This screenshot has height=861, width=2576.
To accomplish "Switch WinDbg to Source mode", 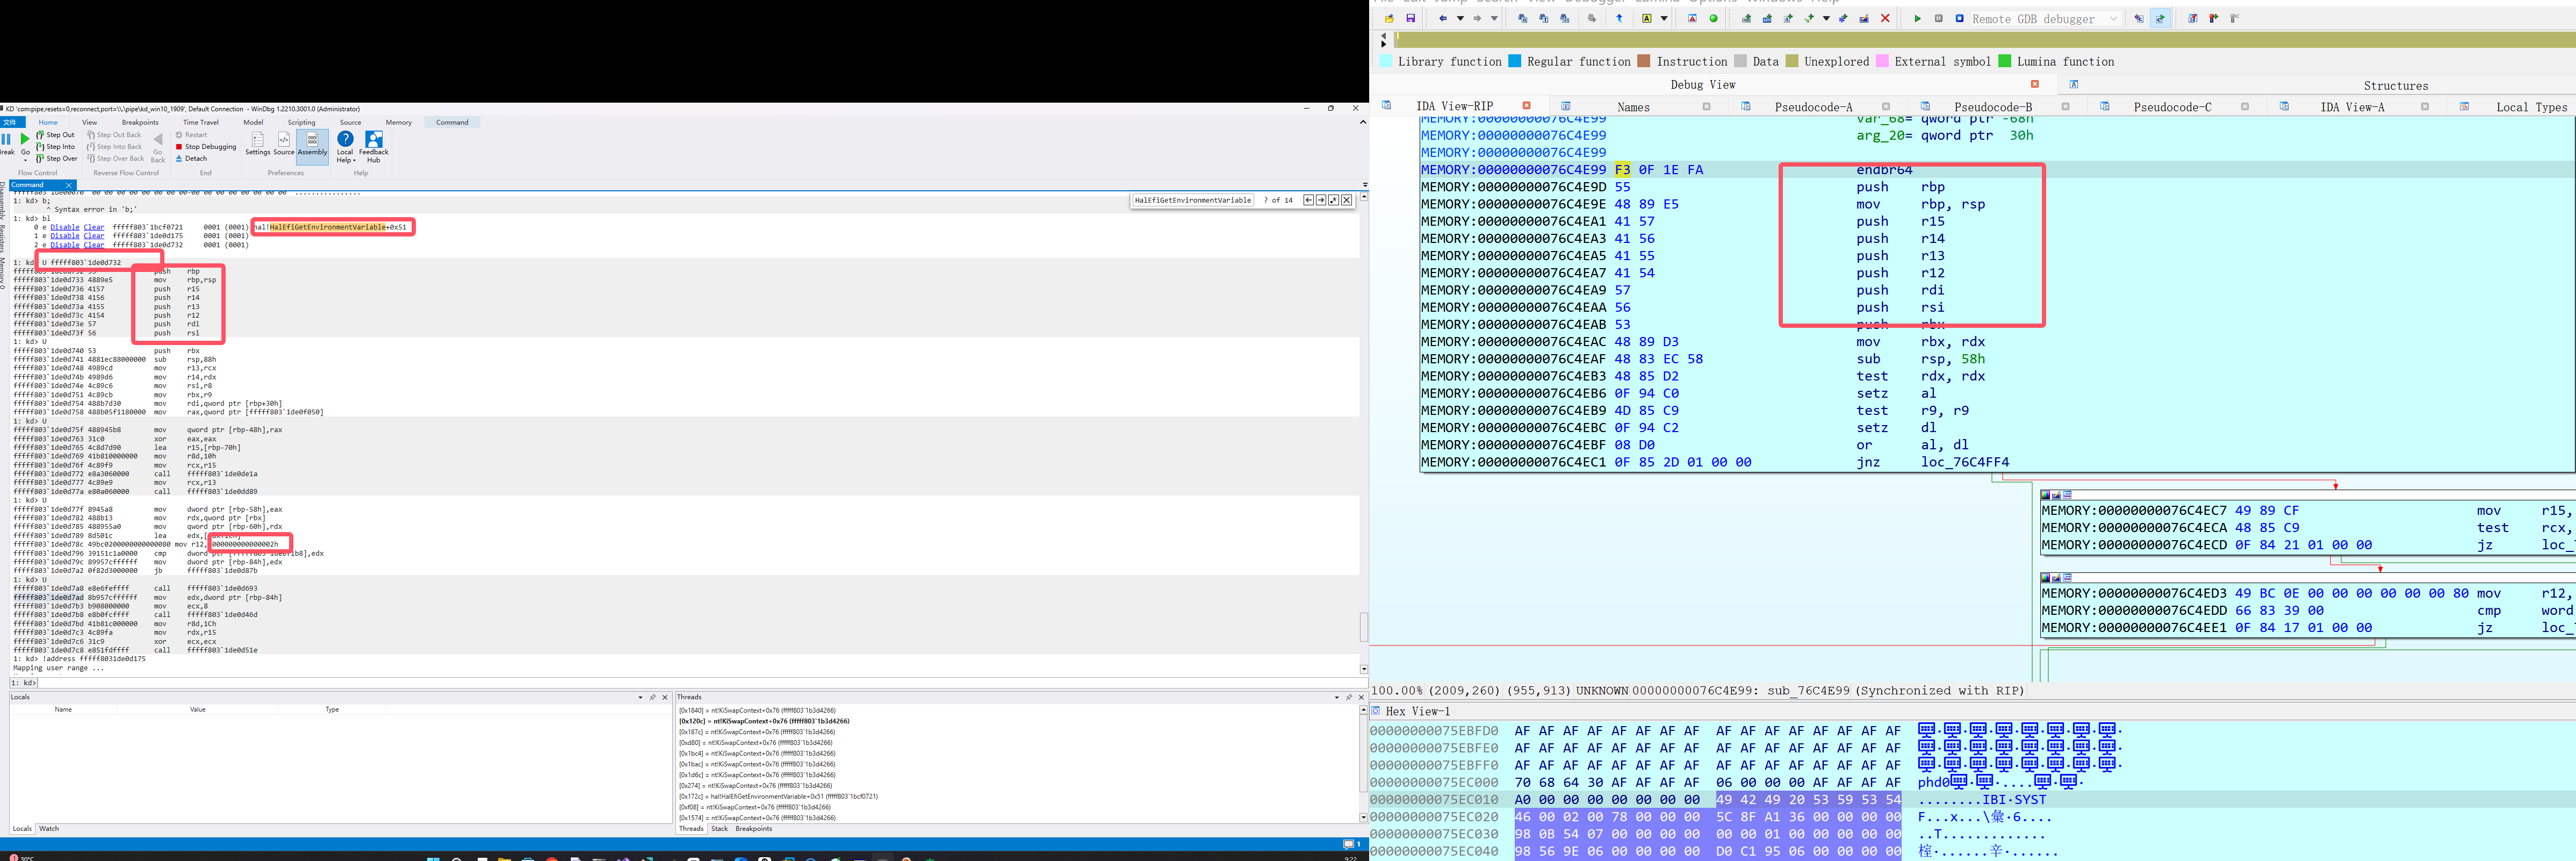I will pyautogui.click(x=284, y=144).
